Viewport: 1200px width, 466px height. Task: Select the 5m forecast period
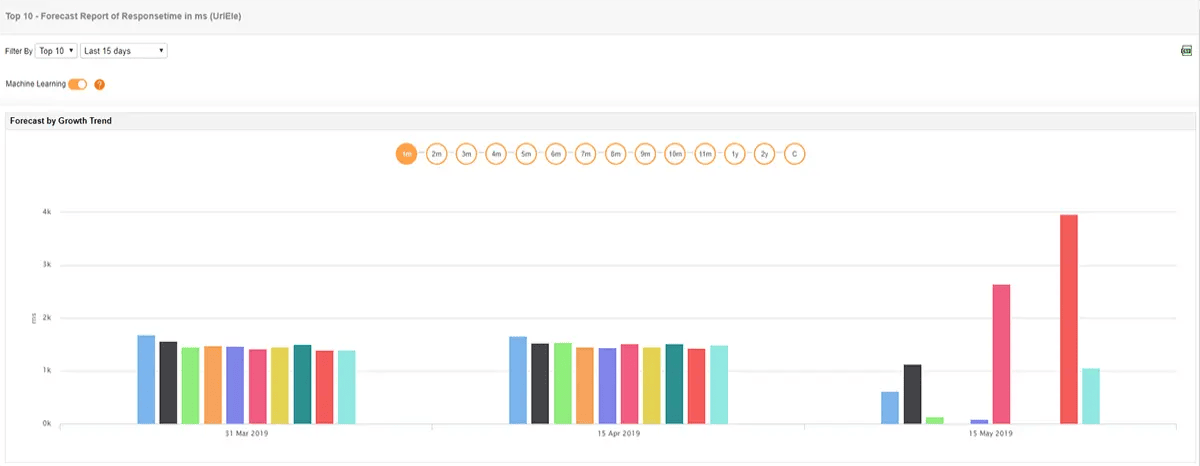[526, 154]
